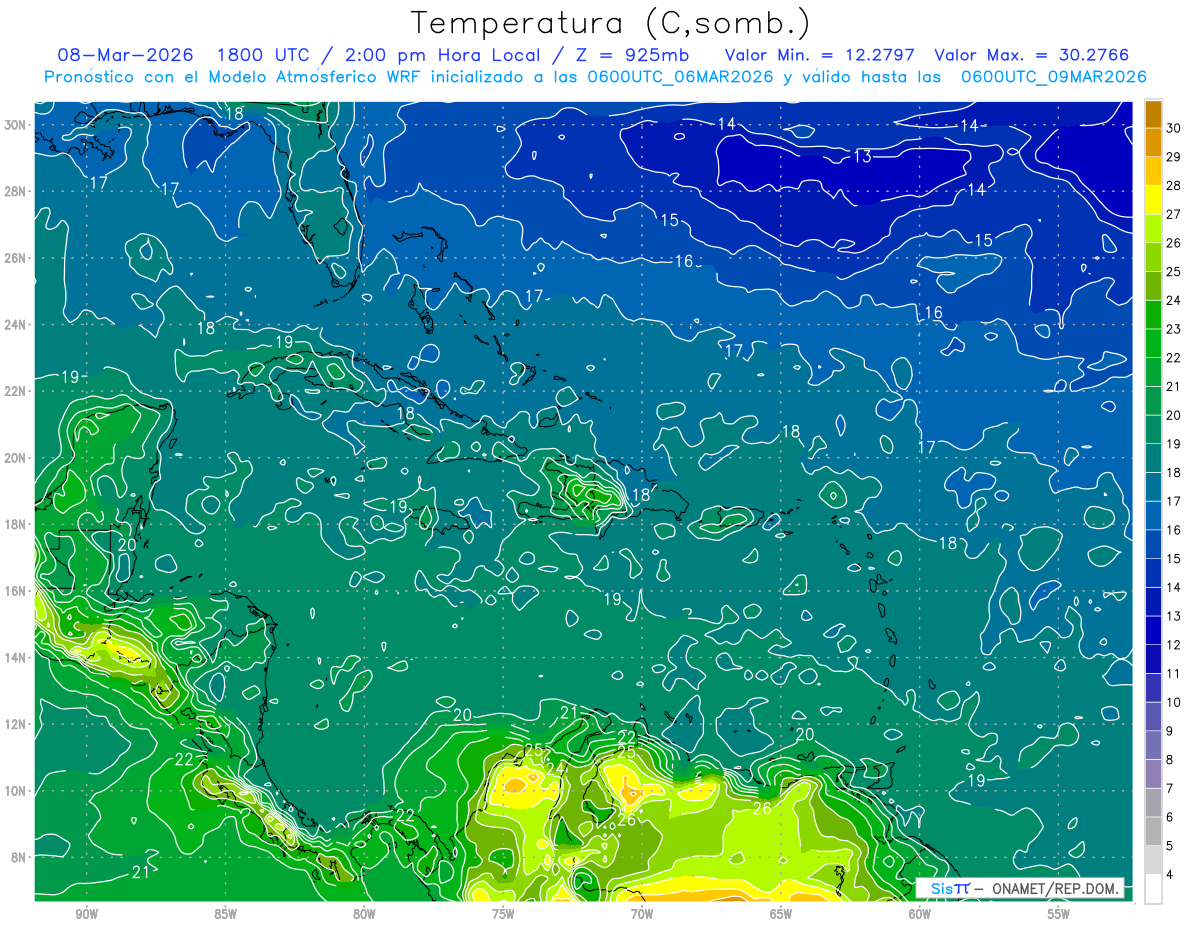The image size is (1200, 927).
Task: Click the white swatch below 4
Action: 1153,889
